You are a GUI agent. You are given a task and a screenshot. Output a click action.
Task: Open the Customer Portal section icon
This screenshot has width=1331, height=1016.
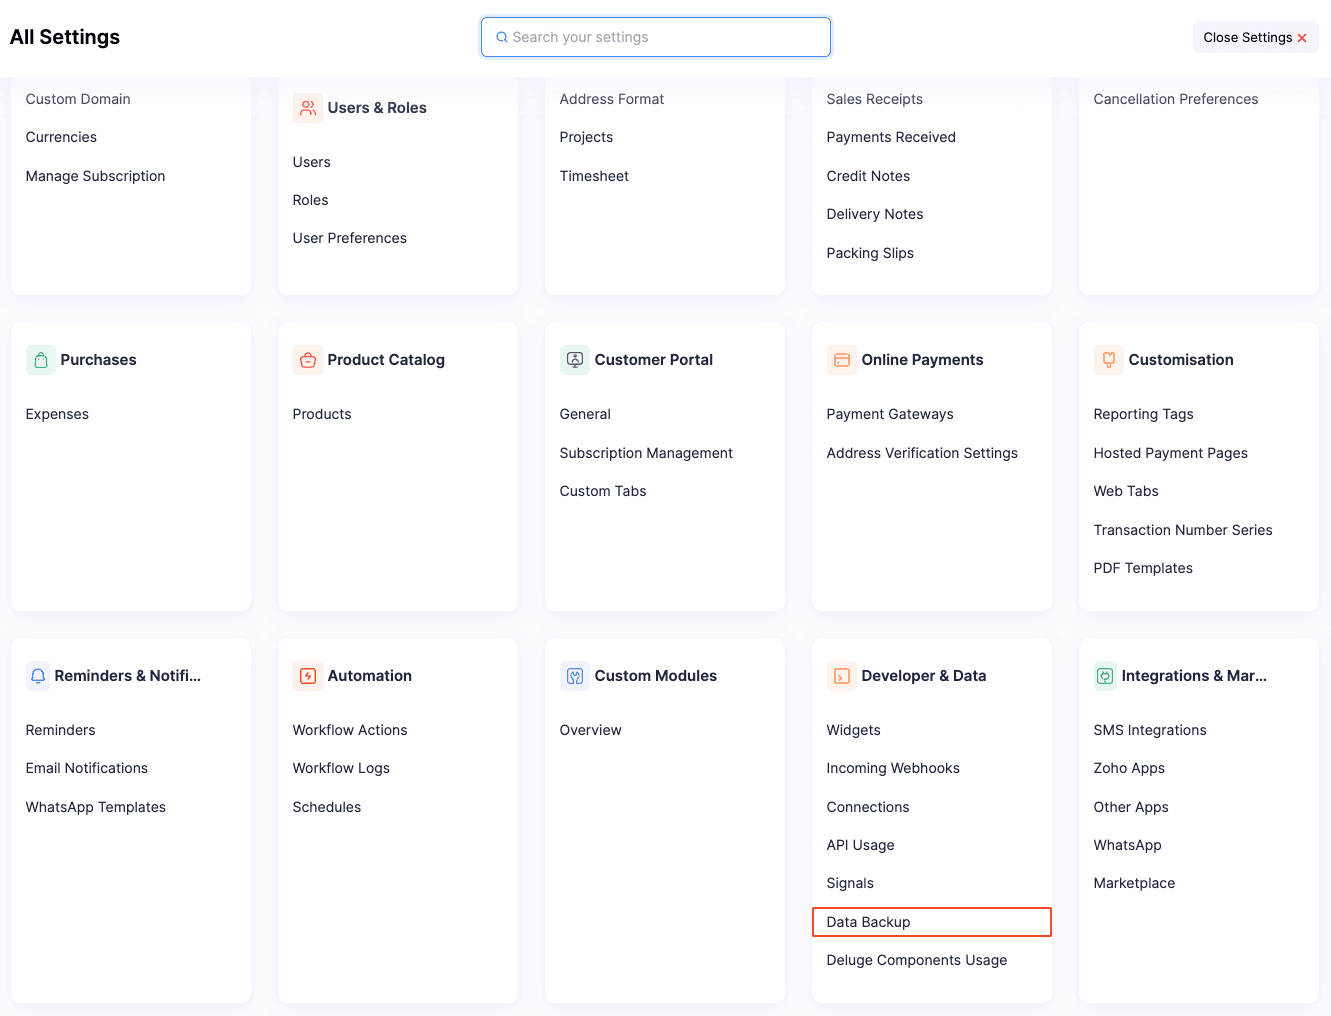pos(574,359)
